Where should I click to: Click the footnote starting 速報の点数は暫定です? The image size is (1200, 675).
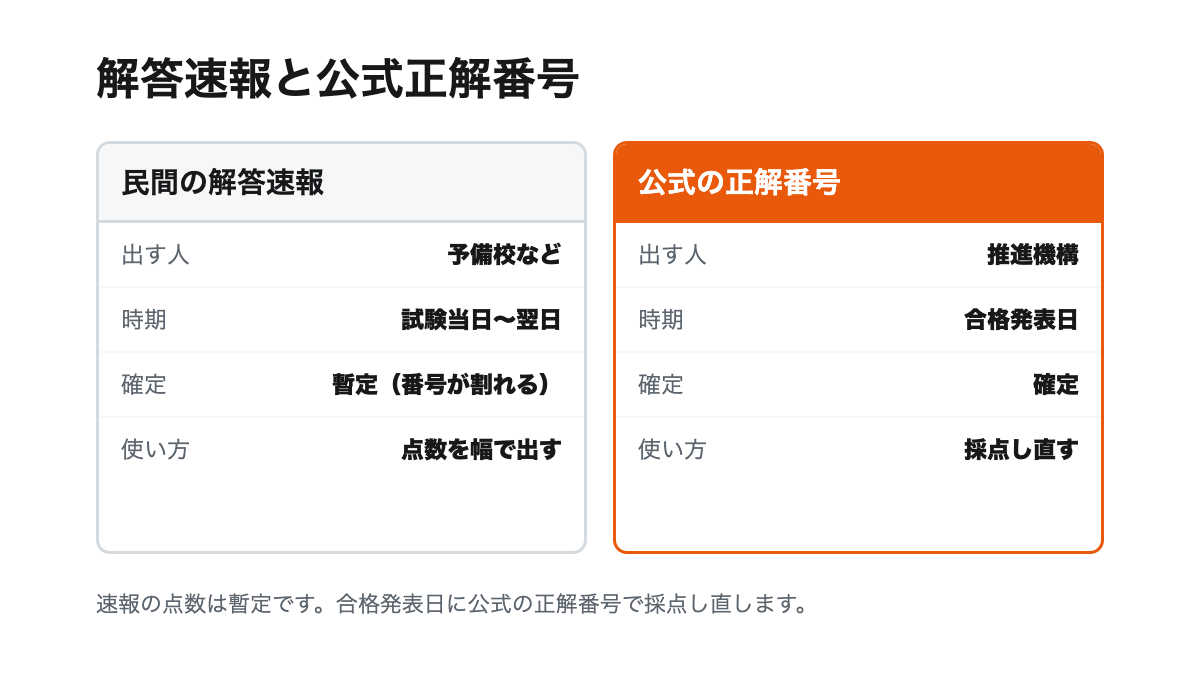452,604
